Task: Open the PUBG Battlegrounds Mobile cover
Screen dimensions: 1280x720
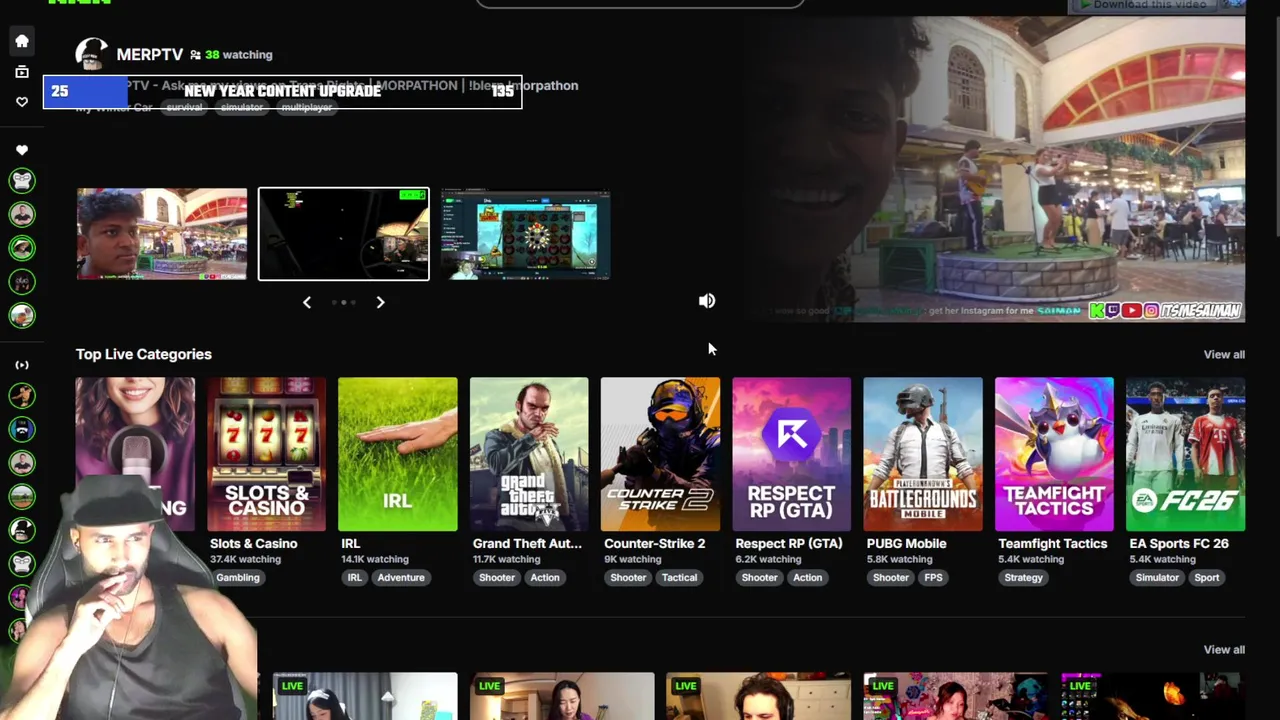Action: pyautogui.click(x=923, y=454)
